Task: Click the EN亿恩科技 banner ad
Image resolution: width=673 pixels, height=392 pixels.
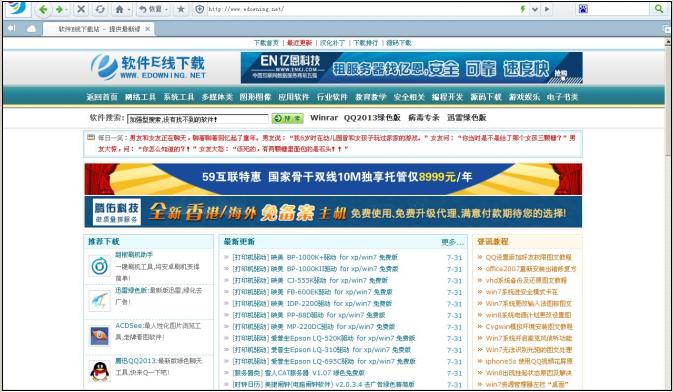Action: click(411, 68)
